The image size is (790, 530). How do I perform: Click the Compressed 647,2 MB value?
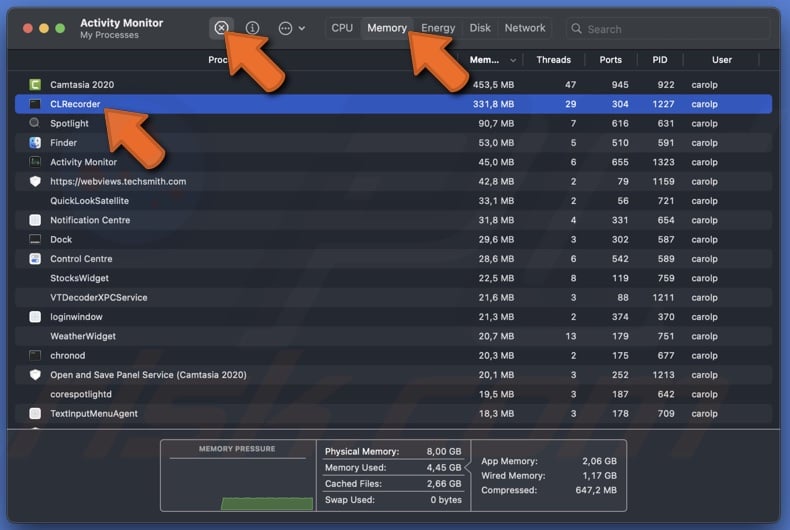[596, 490]
